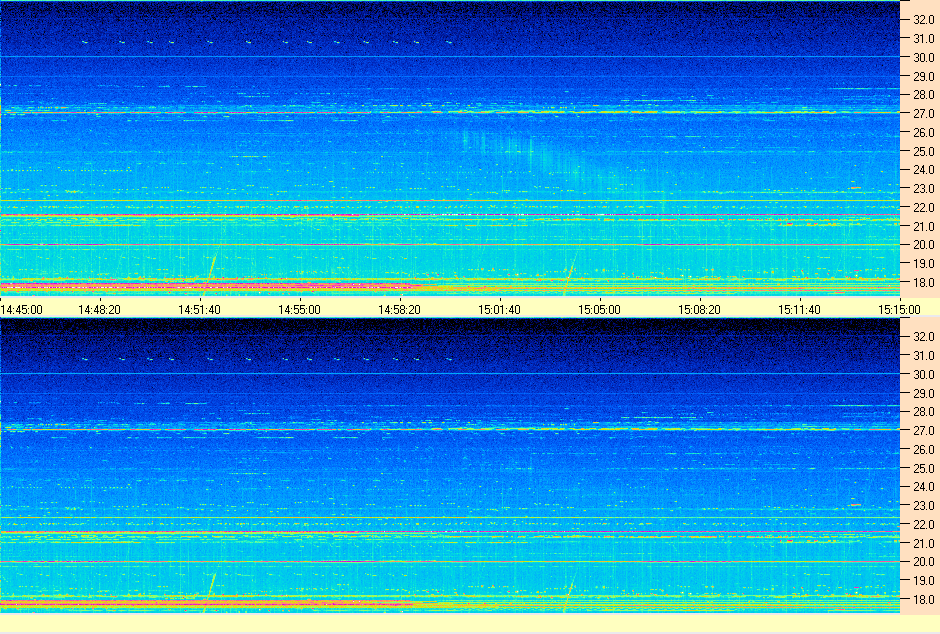Choose 22.0 on the upper spectrogram scale
The image size is (940, 634).
click(x=924, y=207)
